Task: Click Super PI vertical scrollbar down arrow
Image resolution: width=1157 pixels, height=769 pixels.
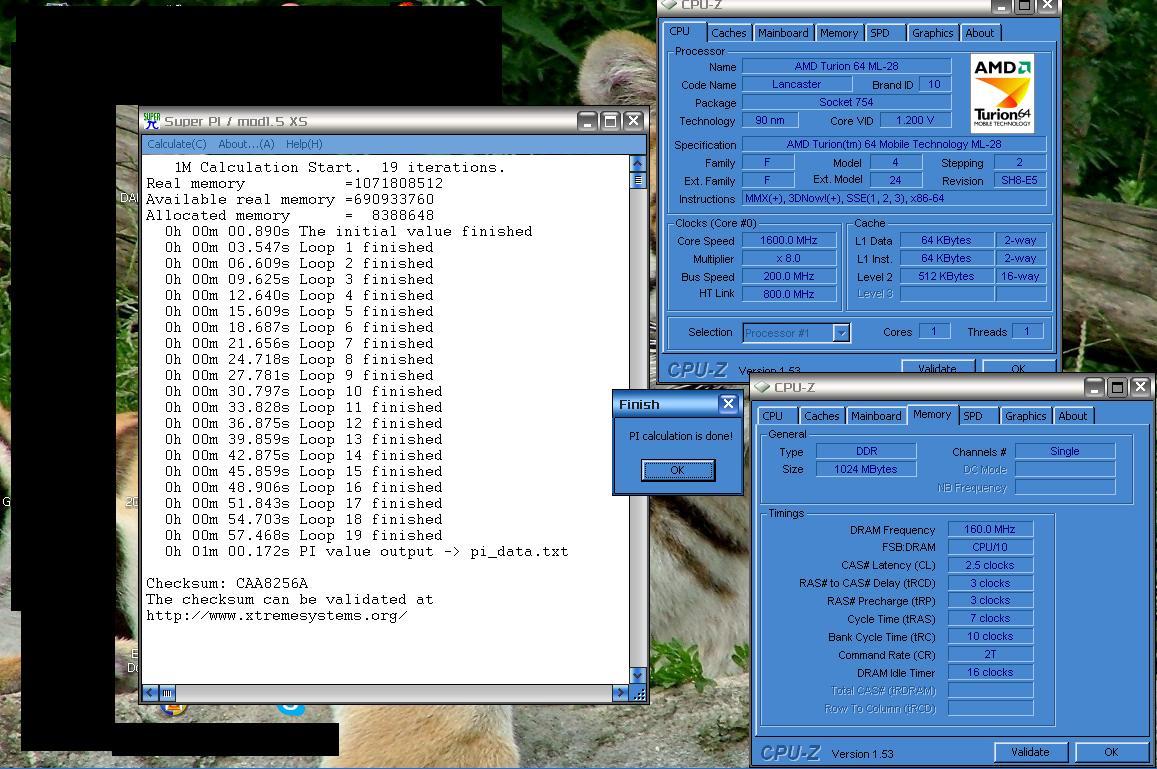Action: (x=638, y=675)
